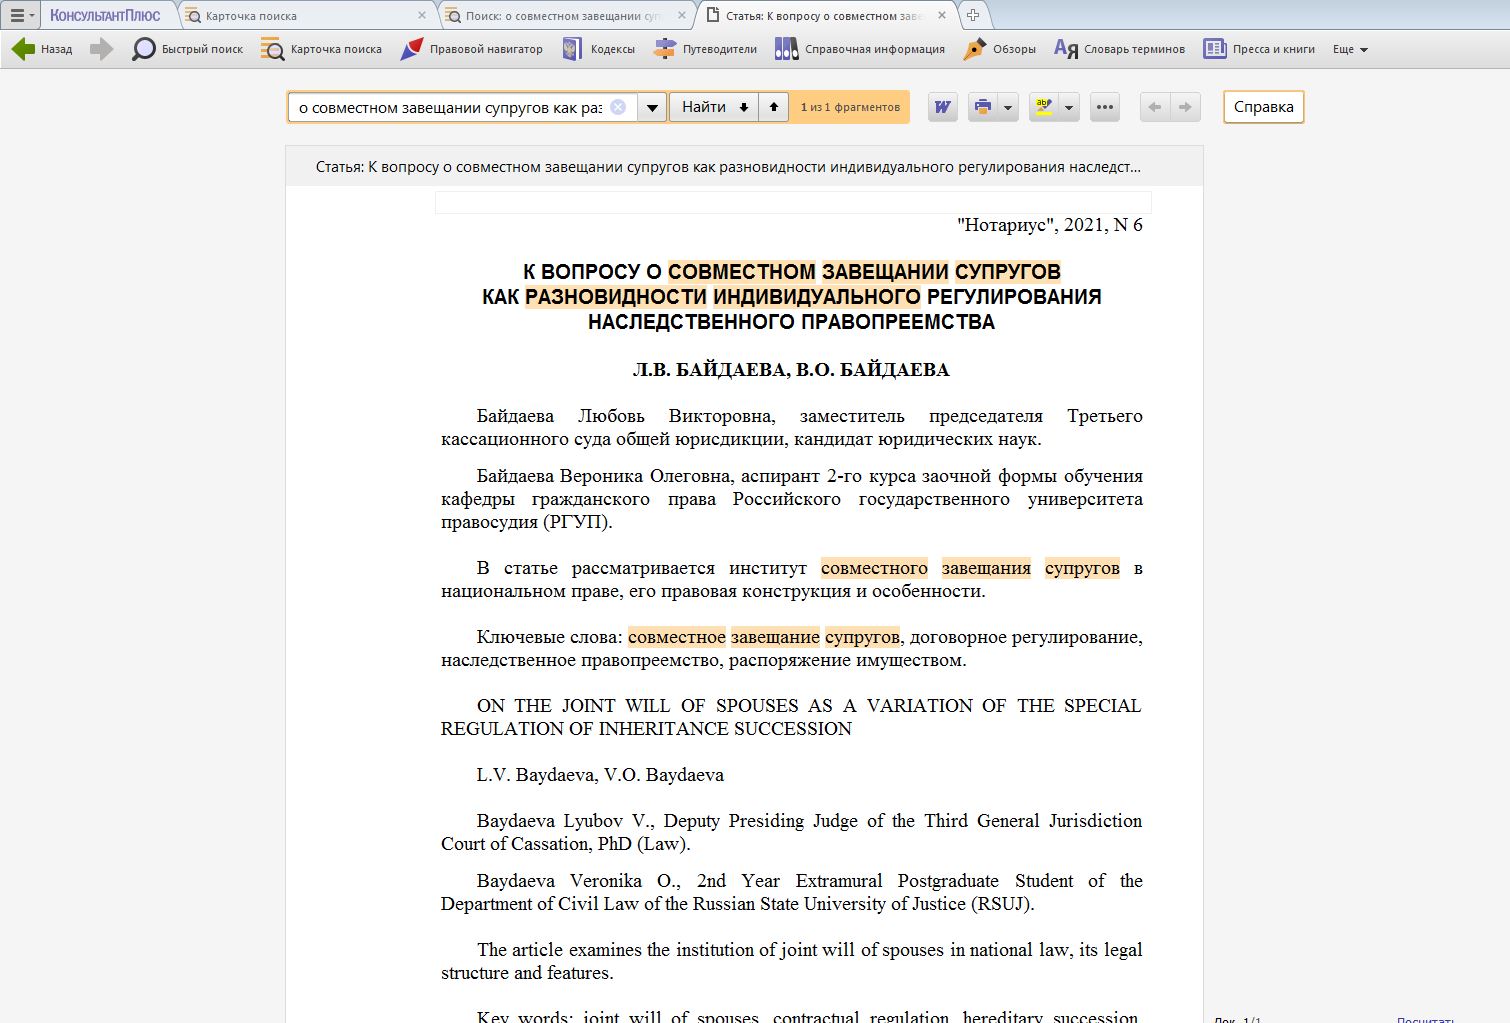The width and height of the screenshot is (1510, 1023).
Task: Click the green Назад back arrow
Action: (24, 49)
